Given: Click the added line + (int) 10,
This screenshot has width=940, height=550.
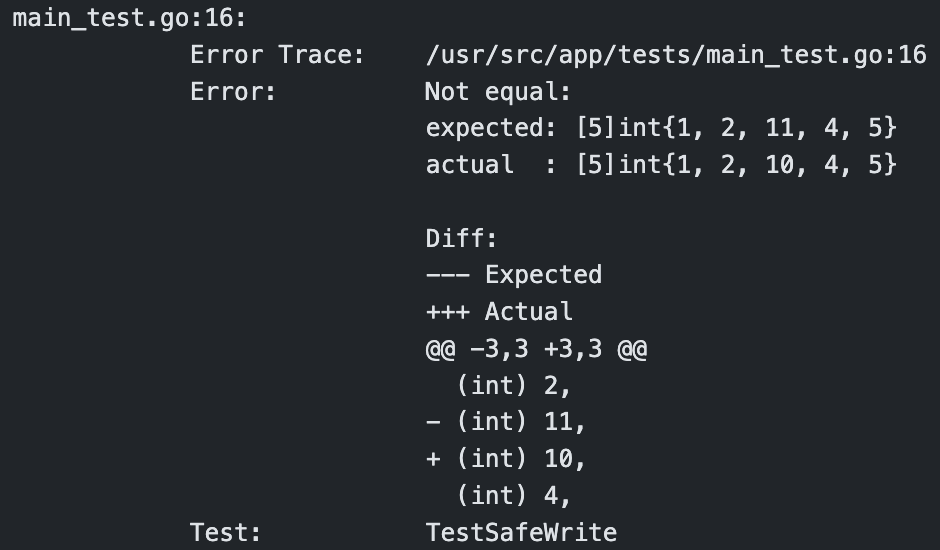Looking at the screenshot, I should pyautogui.click(x=506, y=459).
